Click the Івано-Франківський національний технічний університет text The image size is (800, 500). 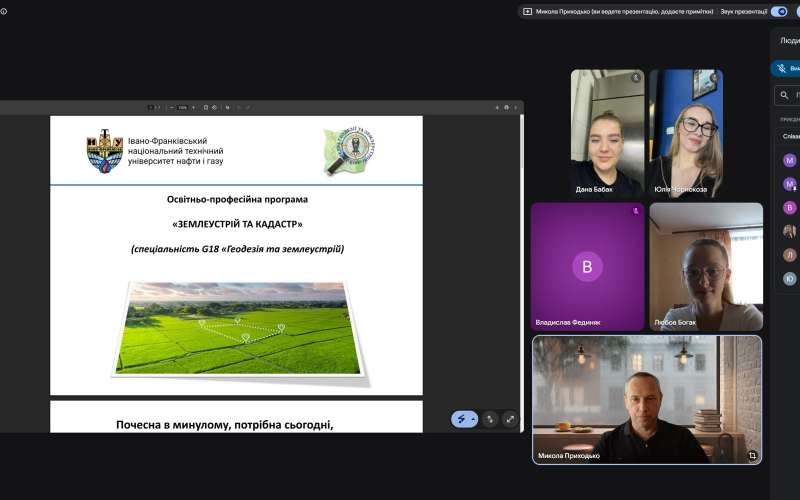pyautogui.click(x=176, y=151)
